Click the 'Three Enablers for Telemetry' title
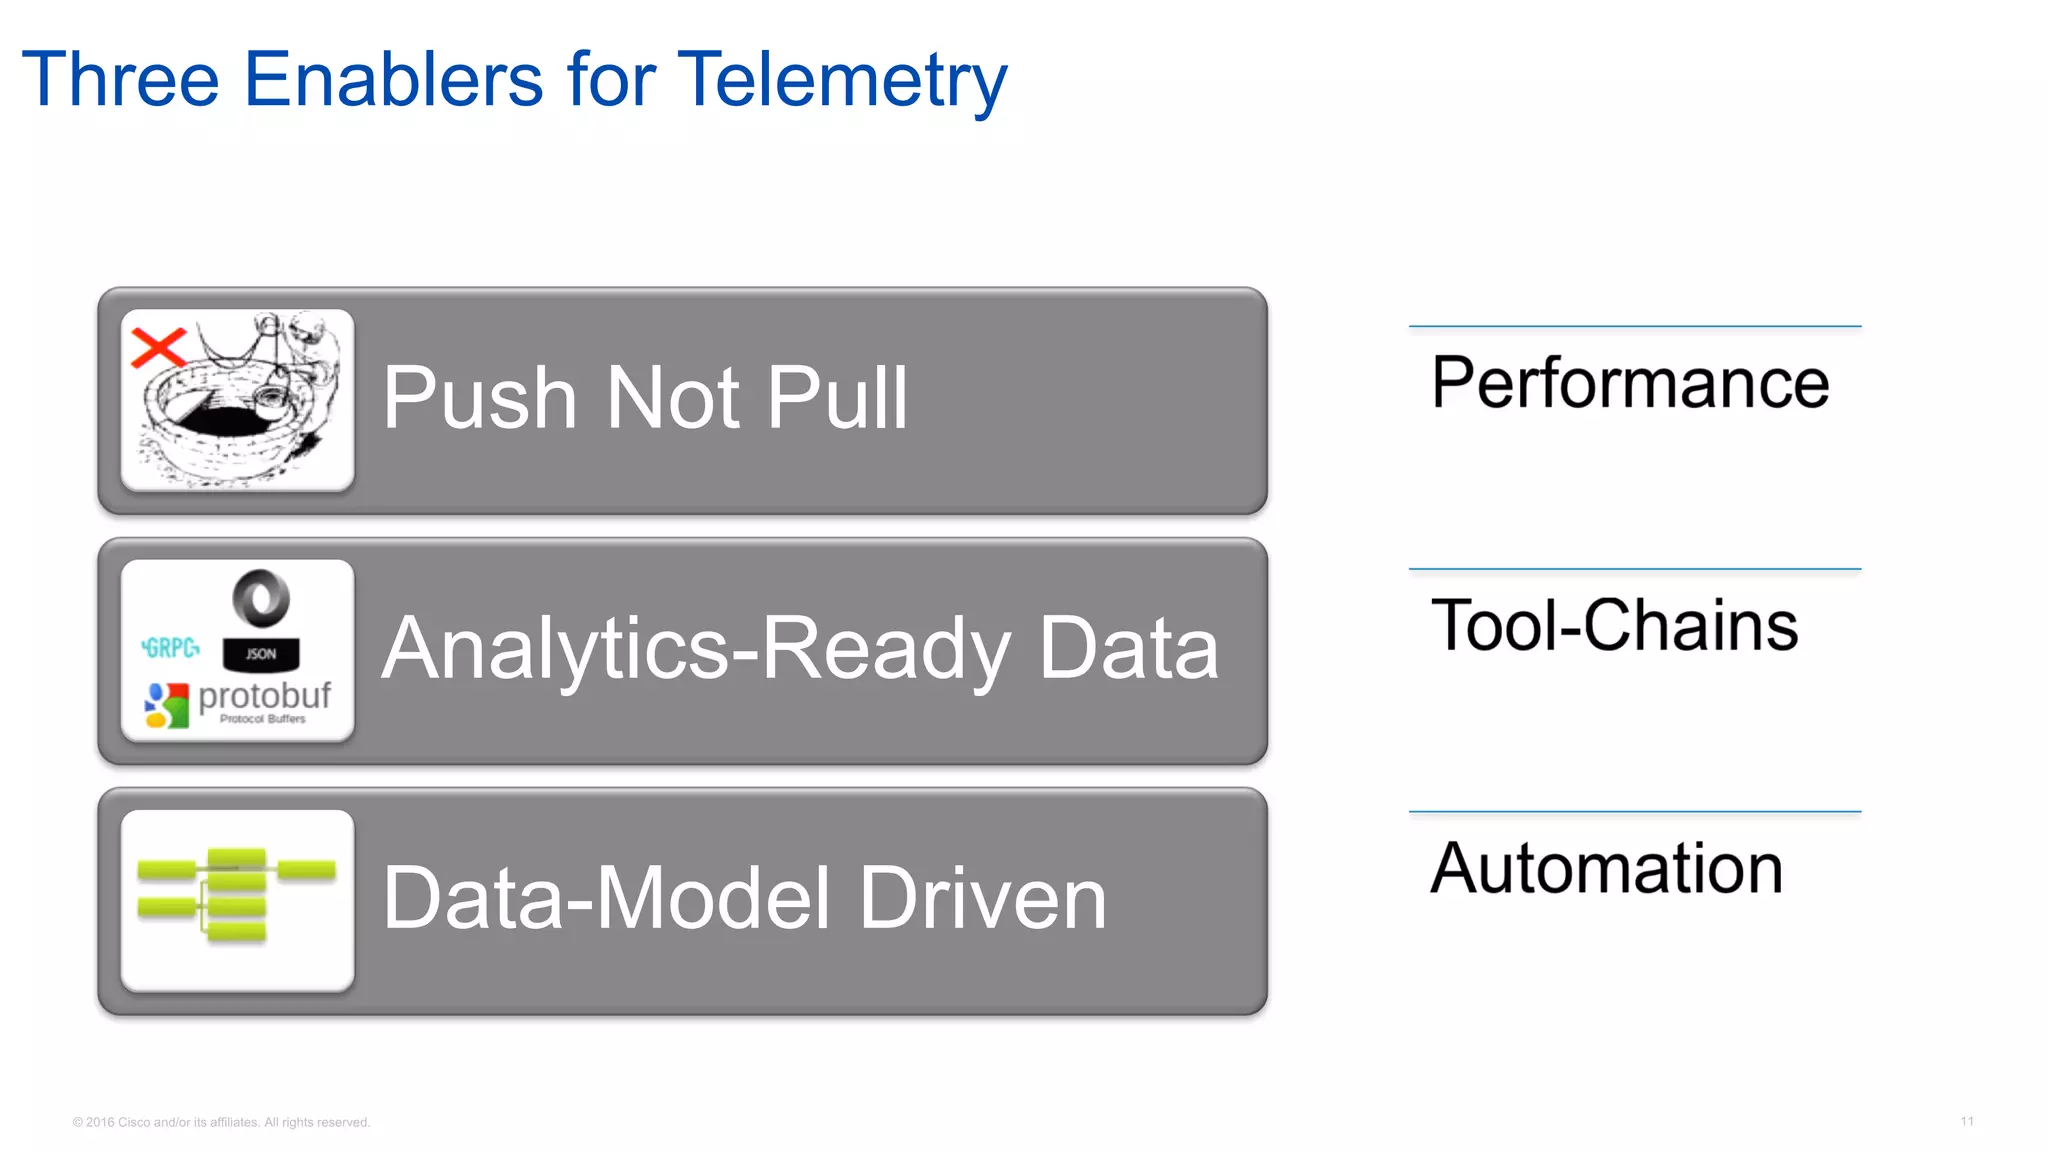Viewport: 2048px width, 1152px height. [x=514, y=80]
